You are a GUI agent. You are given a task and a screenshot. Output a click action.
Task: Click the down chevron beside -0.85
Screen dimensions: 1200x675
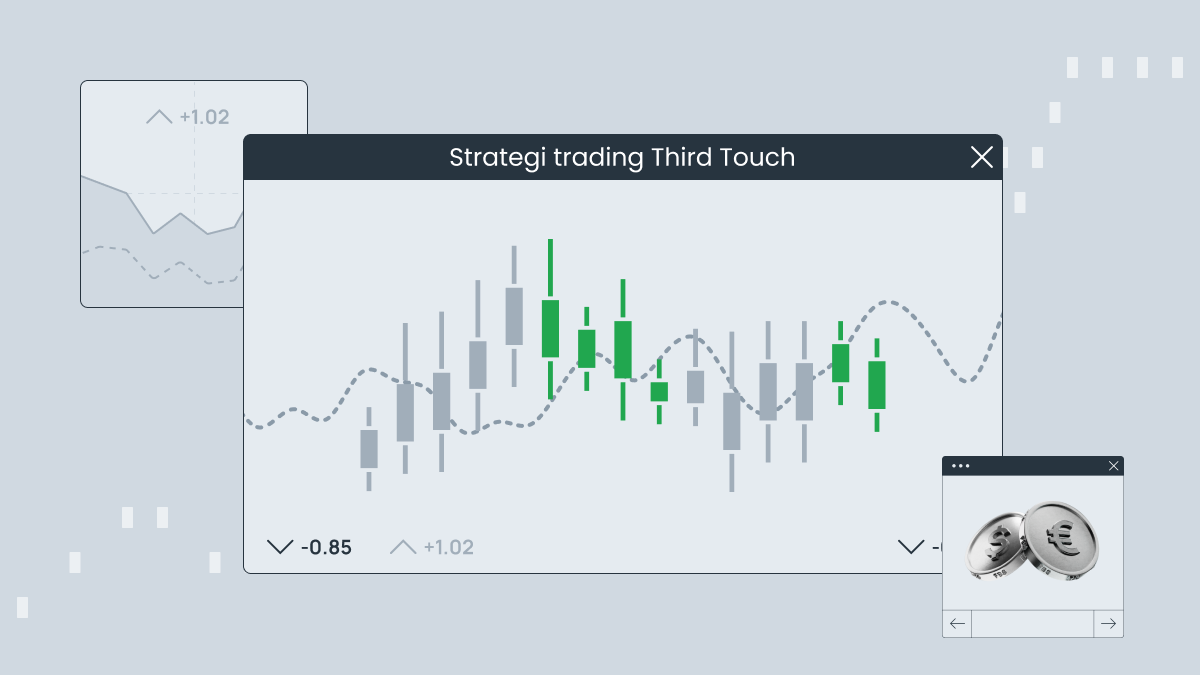click(280, 547)
